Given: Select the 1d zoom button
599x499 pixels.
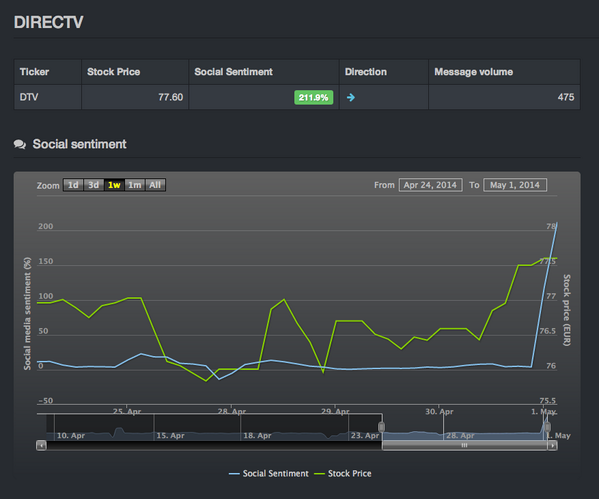Looking at the screenshot, I should coord(73,185).
